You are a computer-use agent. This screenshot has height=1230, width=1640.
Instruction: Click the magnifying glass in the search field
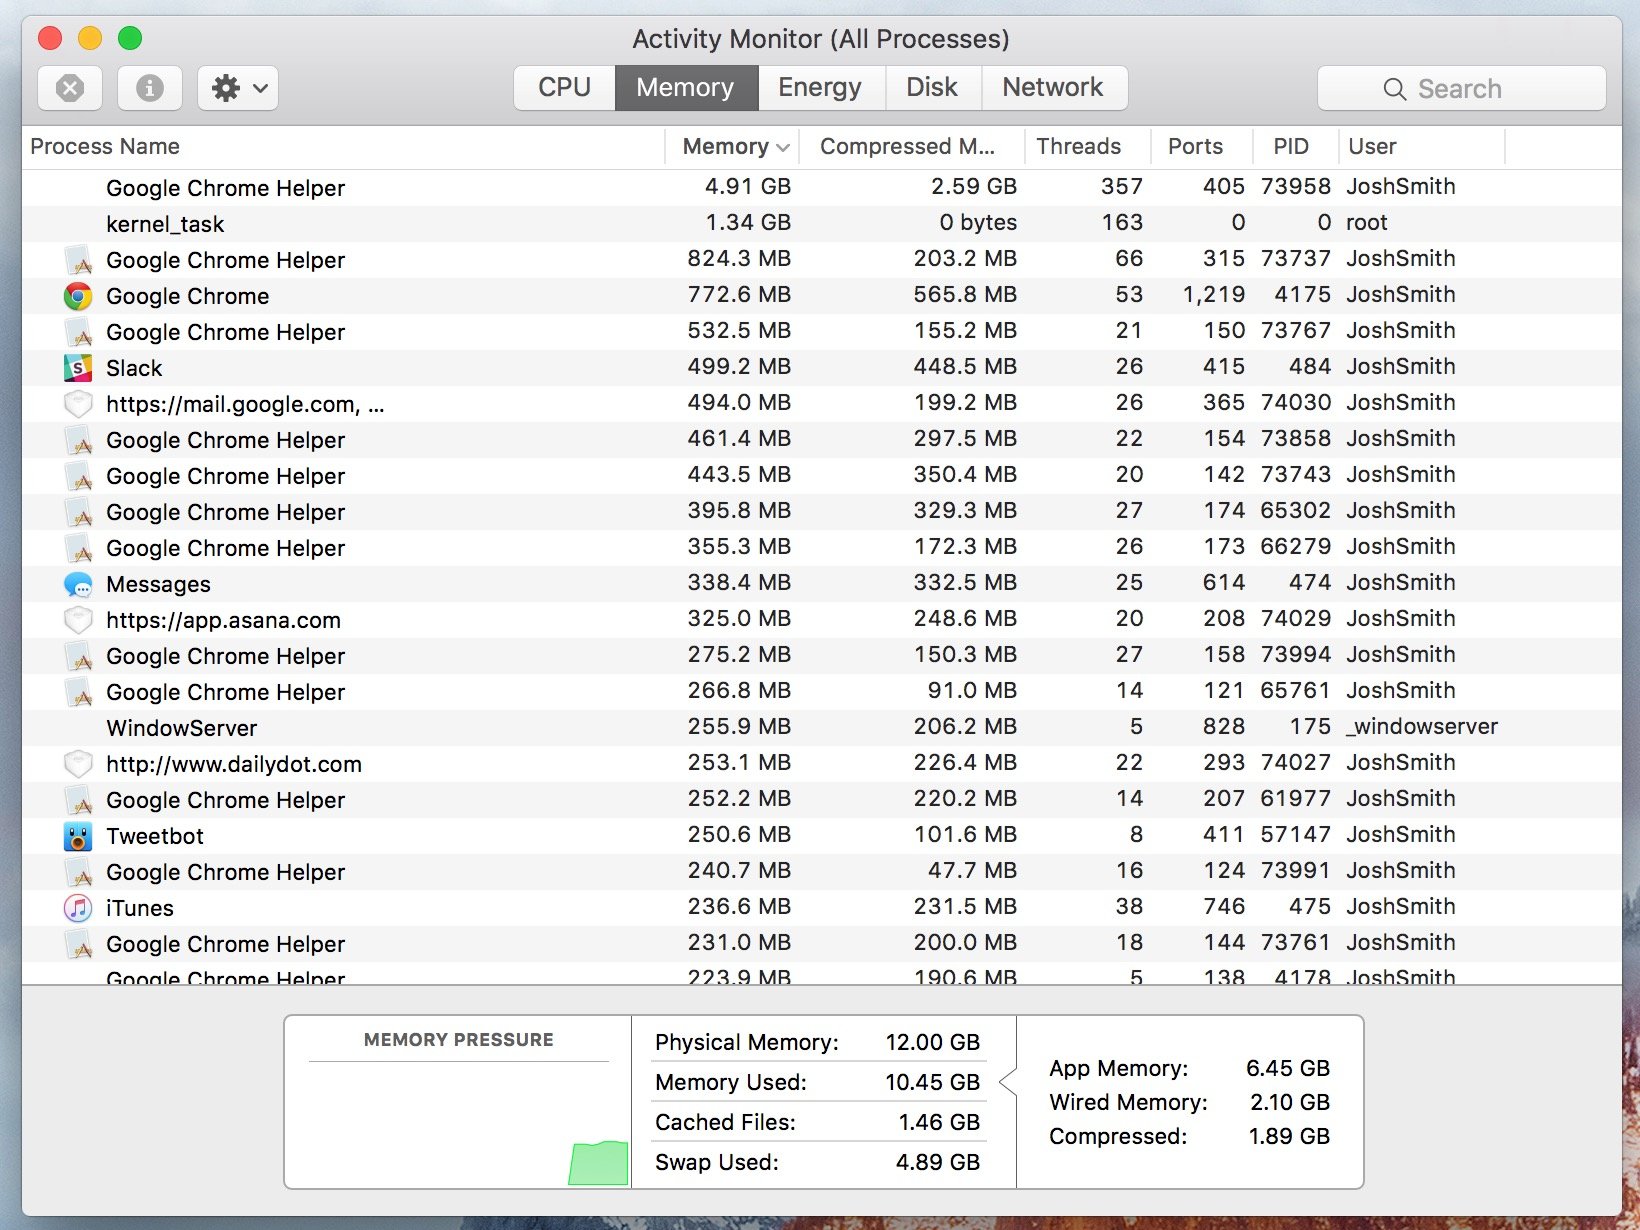pos(1396,88)
